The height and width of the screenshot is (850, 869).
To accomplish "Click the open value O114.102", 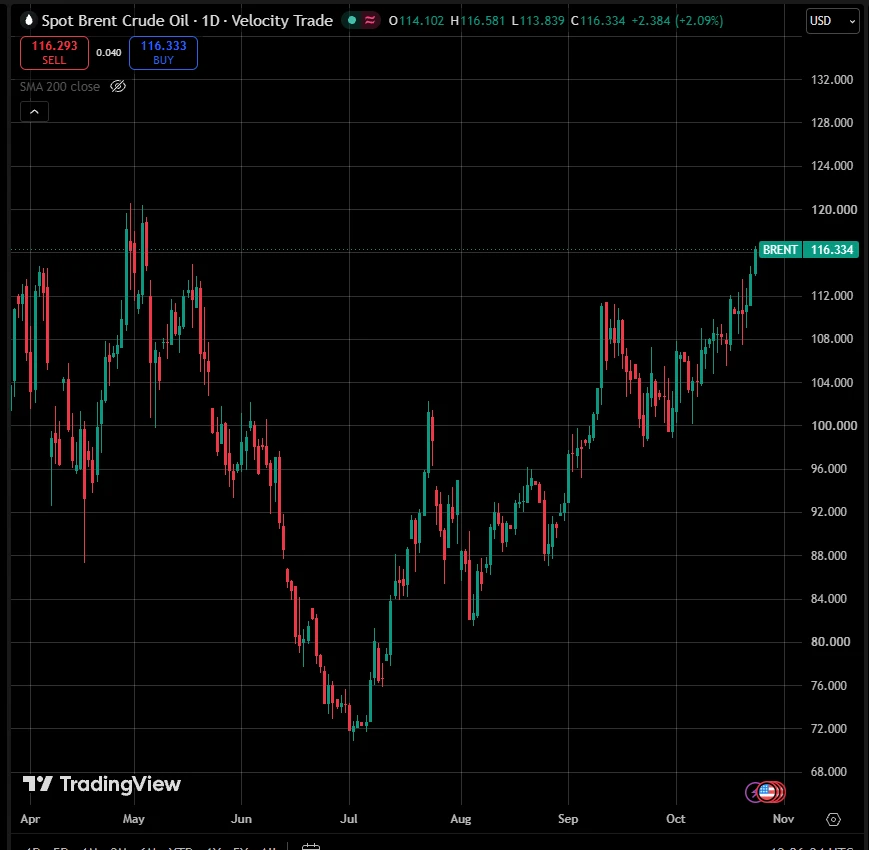I will 417,21.
